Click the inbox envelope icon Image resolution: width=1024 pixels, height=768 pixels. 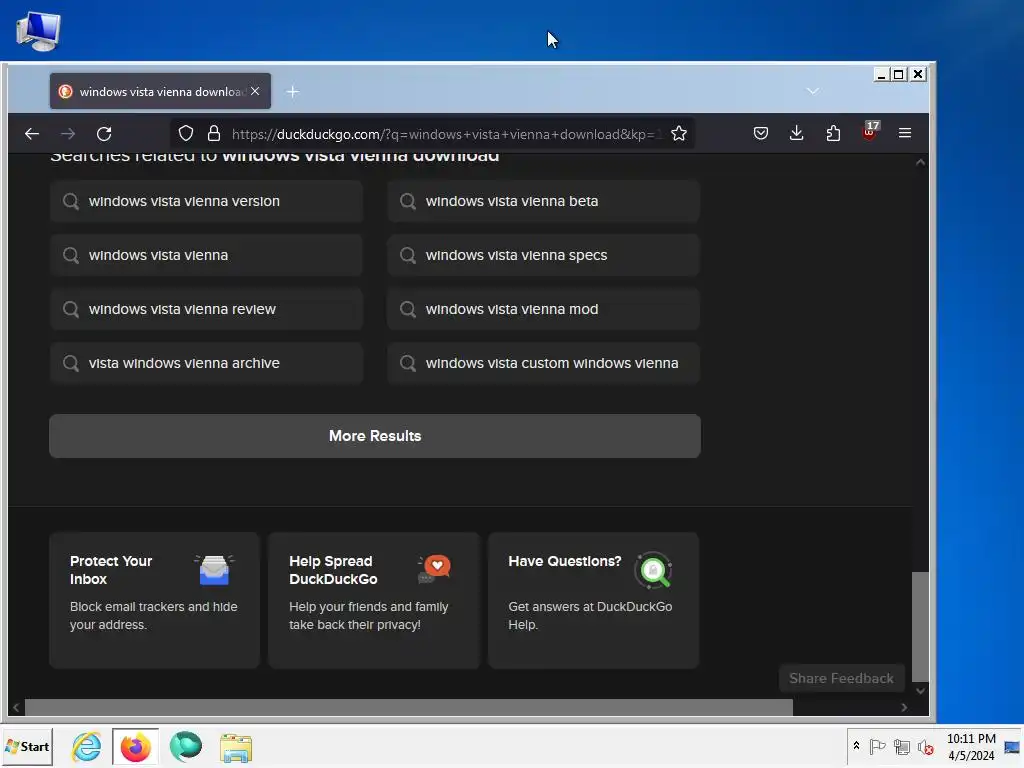pyautogui.click(x=214, y=569)
